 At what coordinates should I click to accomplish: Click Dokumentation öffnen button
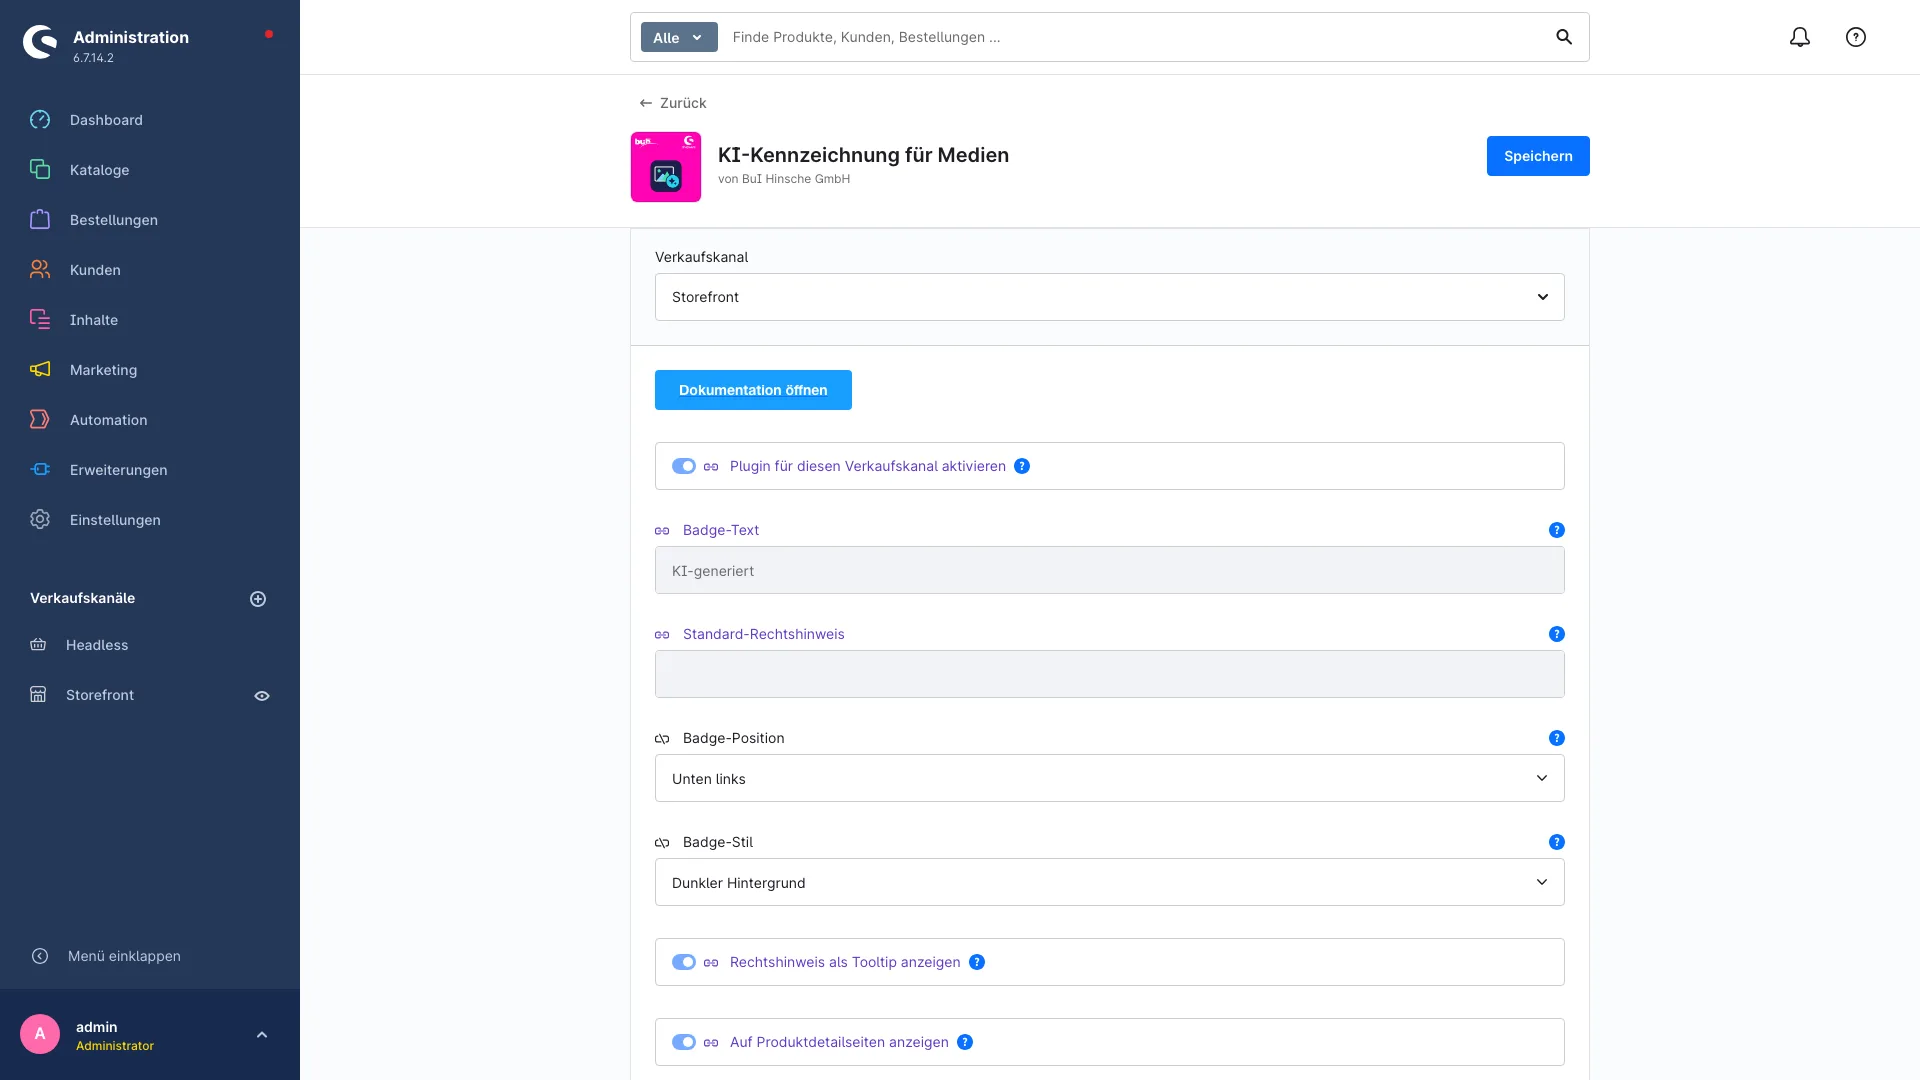point(753,390)
